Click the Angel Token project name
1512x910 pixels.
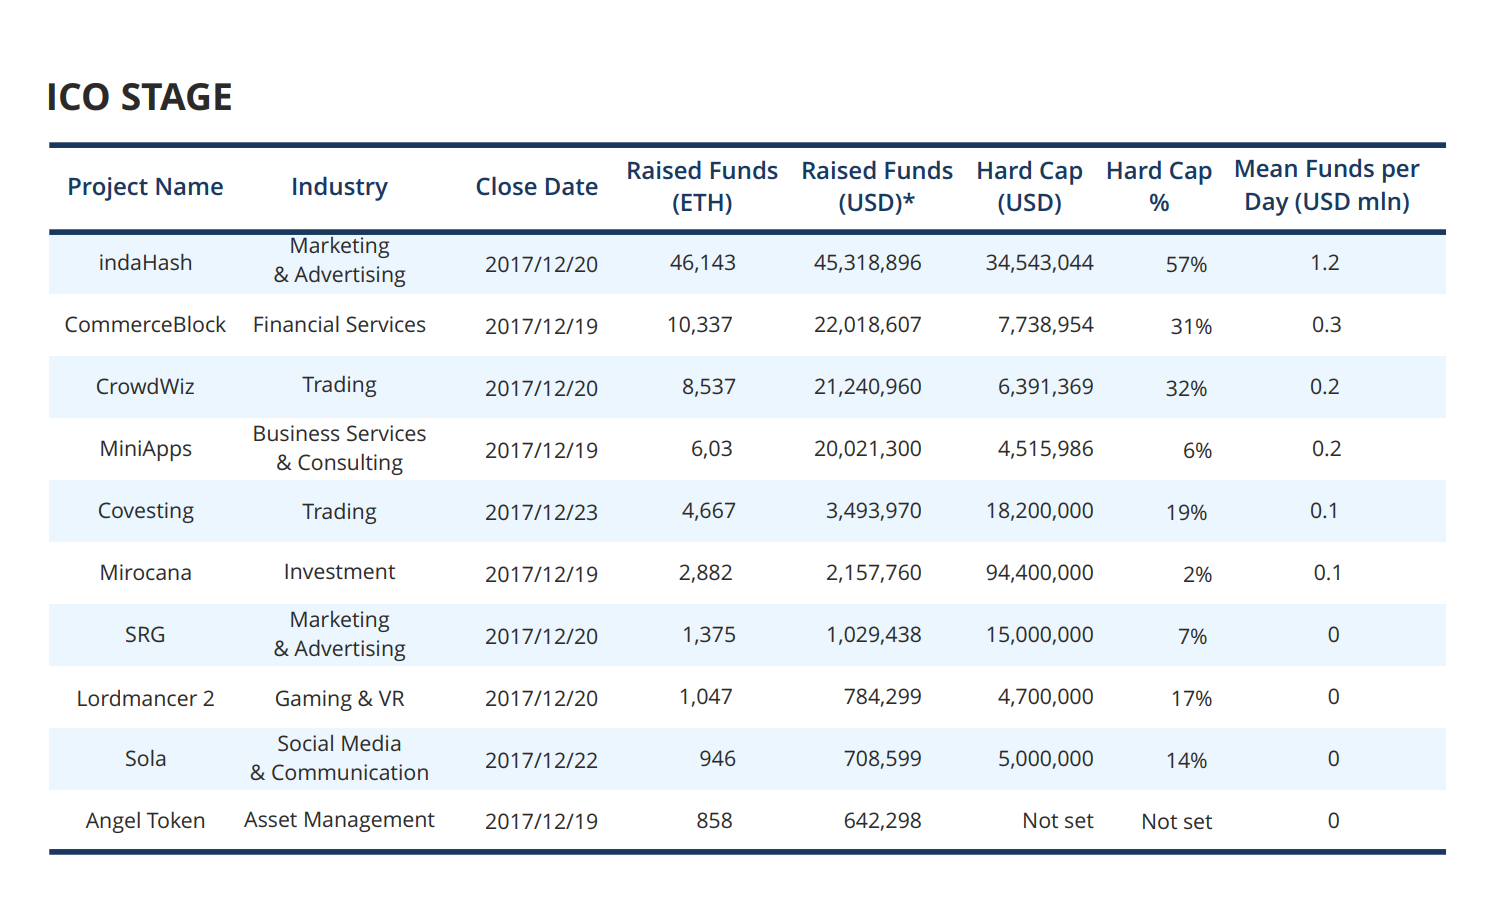(x=145, y=821)
